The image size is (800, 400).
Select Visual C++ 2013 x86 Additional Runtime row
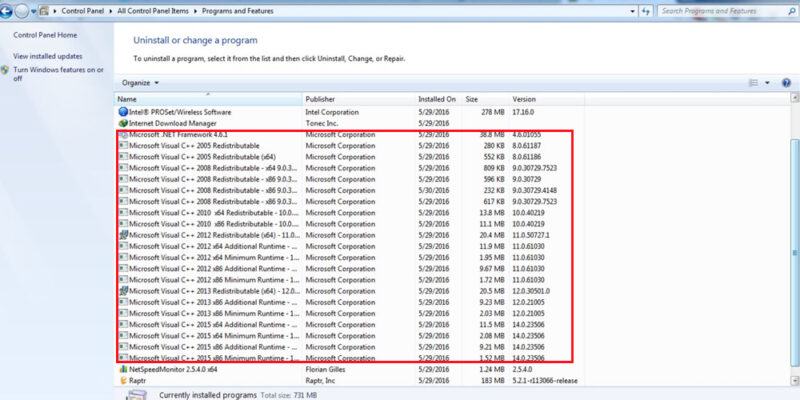(349, 302)
